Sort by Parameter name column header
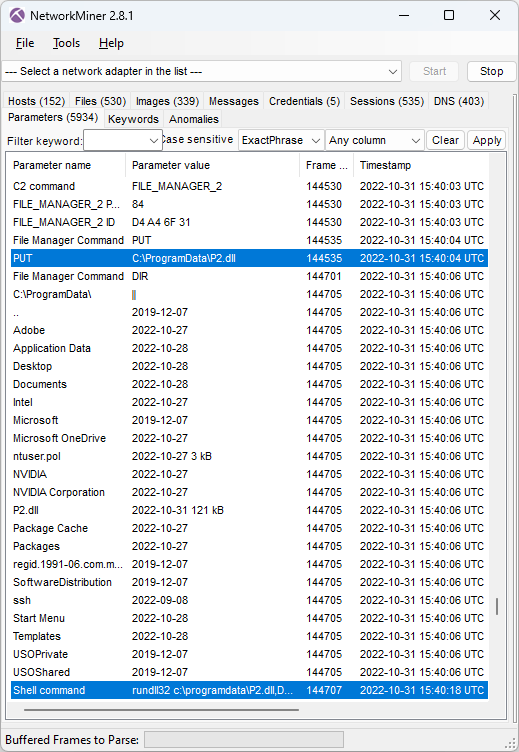This screenshot has height=752, width=519. [67, 165]
